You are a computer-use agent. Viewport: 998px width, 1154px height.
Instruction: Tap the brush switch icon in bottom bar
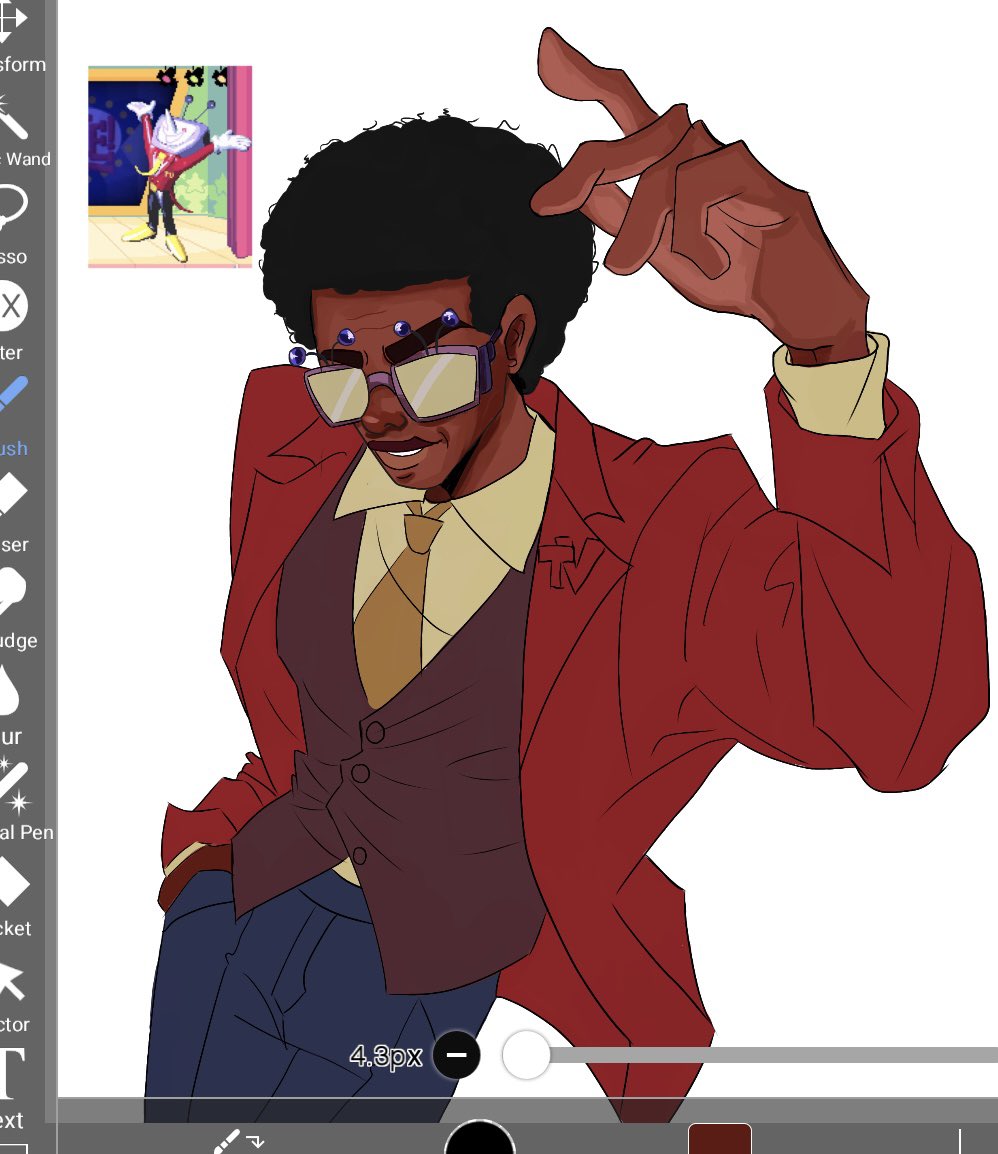238,1141
